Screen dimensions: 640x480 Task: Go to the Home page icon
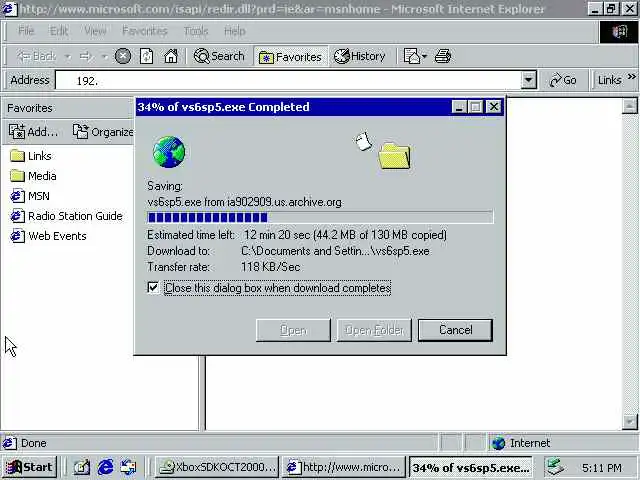pos(171,56)
